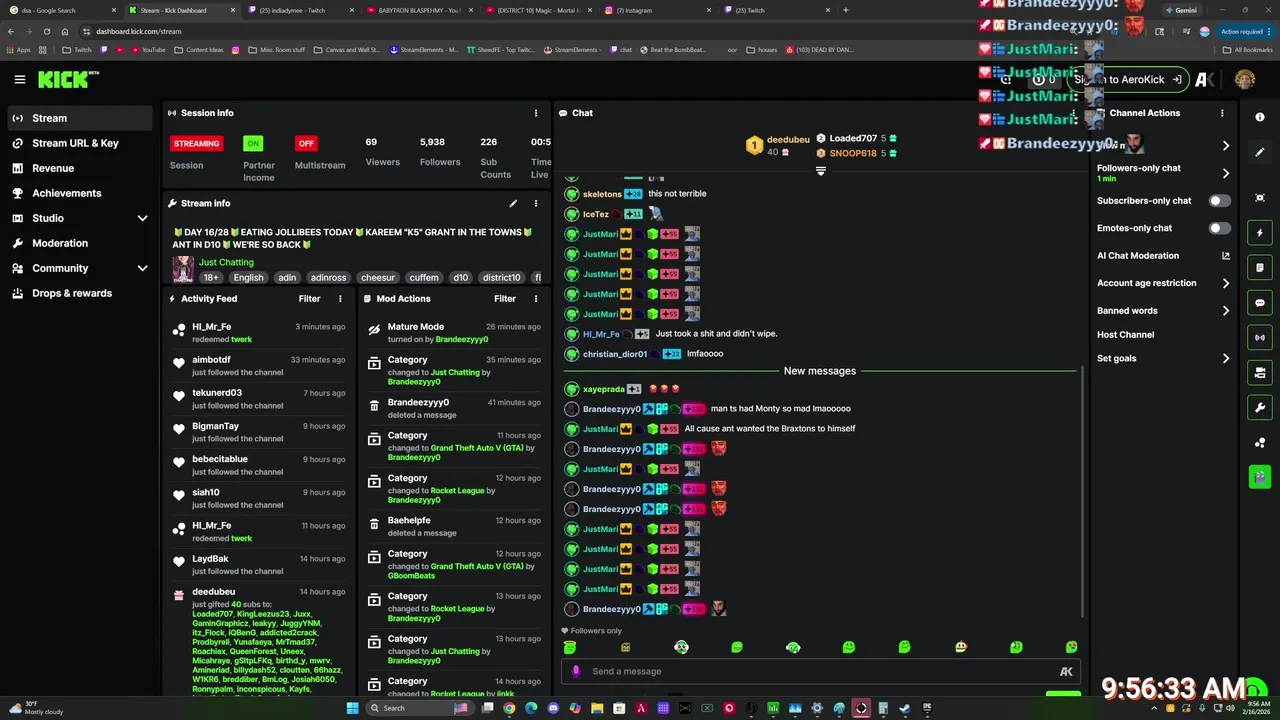Viewport: 1280px width, 720px height.
Task: Click the microphone icon in the message box
Action: [576, 671]
